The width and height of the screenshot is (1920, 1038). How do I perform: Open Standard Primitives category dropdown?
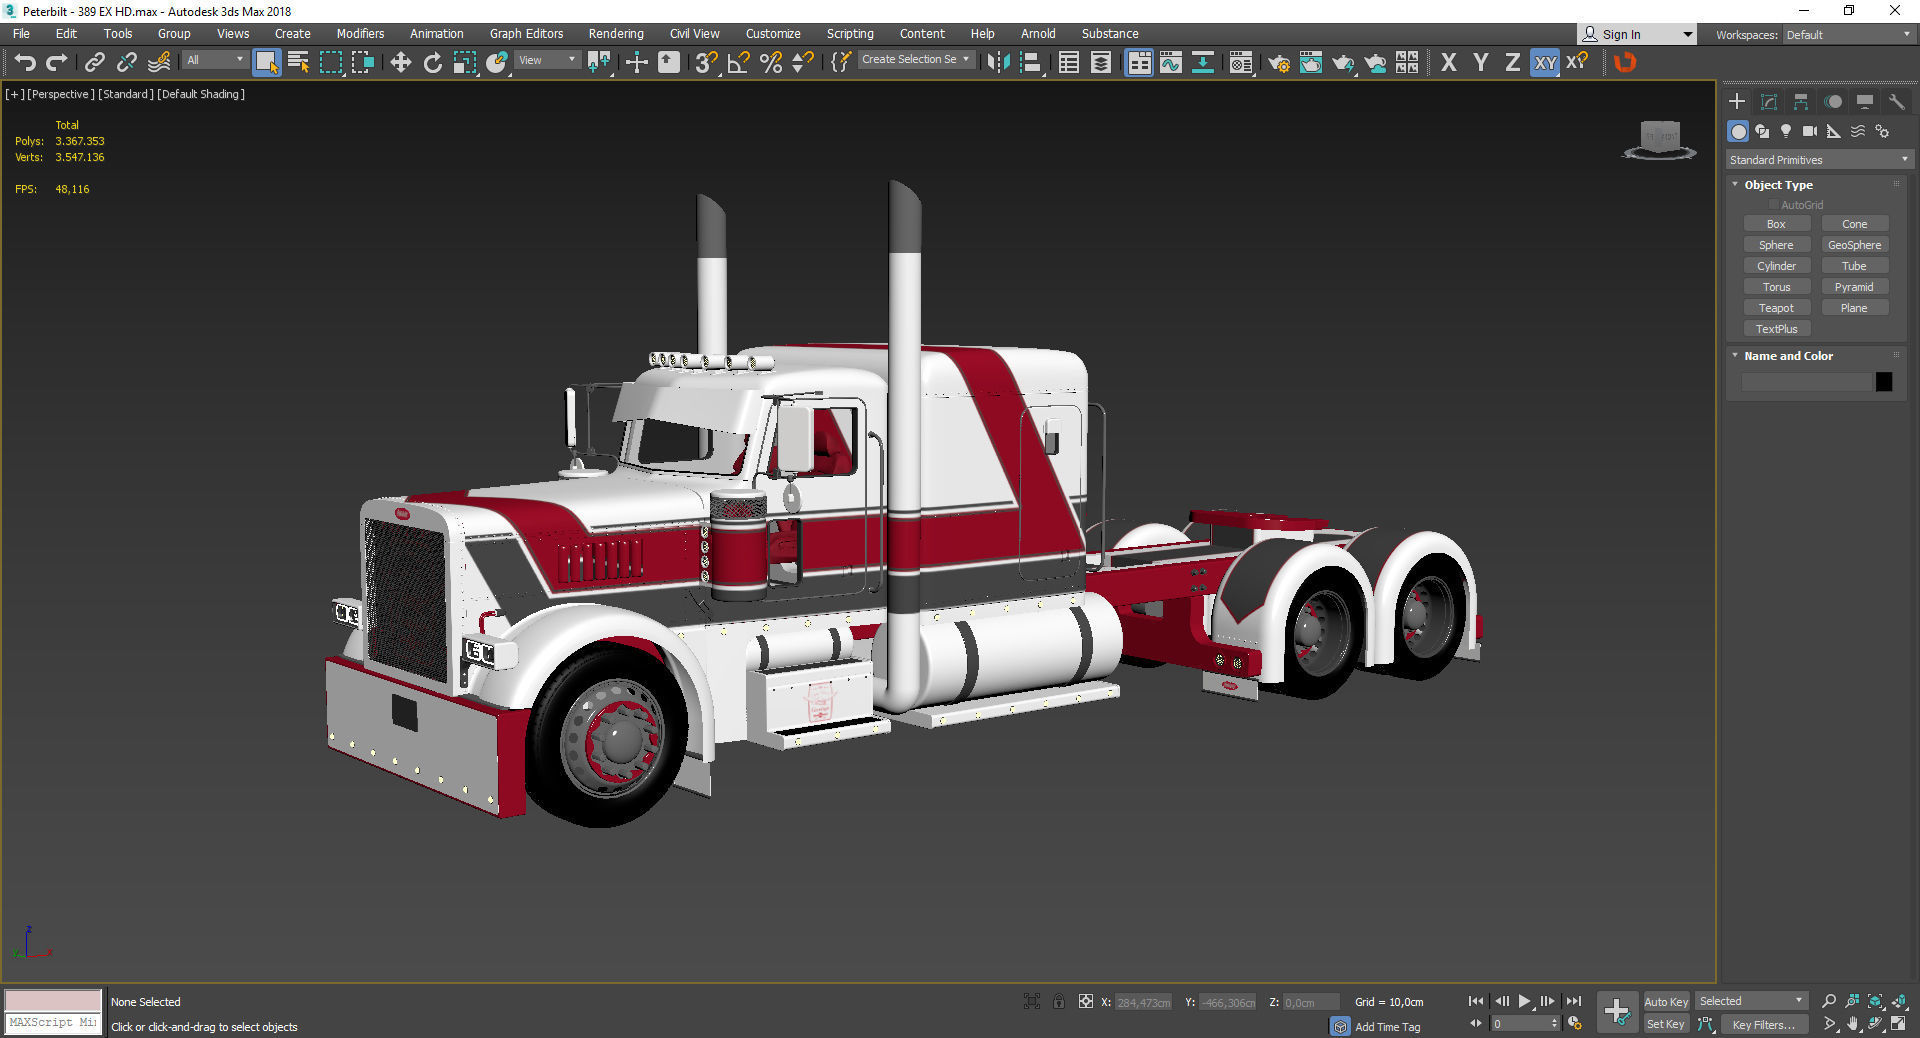[x=1819, y=160]
